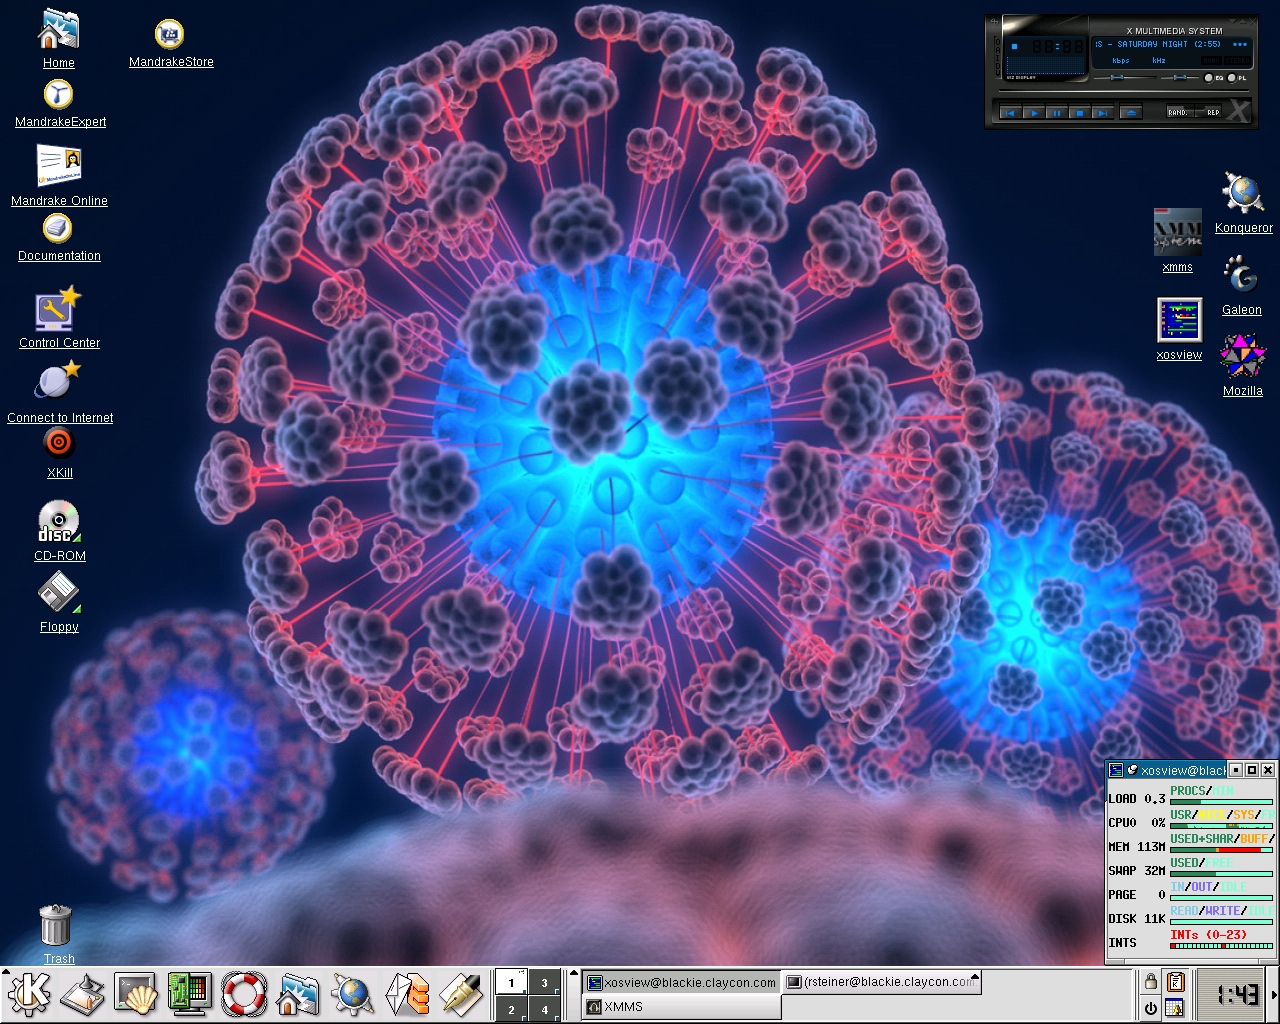This screenshot has width=1280, height=1024.
Task: Launch the terminal shell icon in the panel
Action: pos(136,994)
